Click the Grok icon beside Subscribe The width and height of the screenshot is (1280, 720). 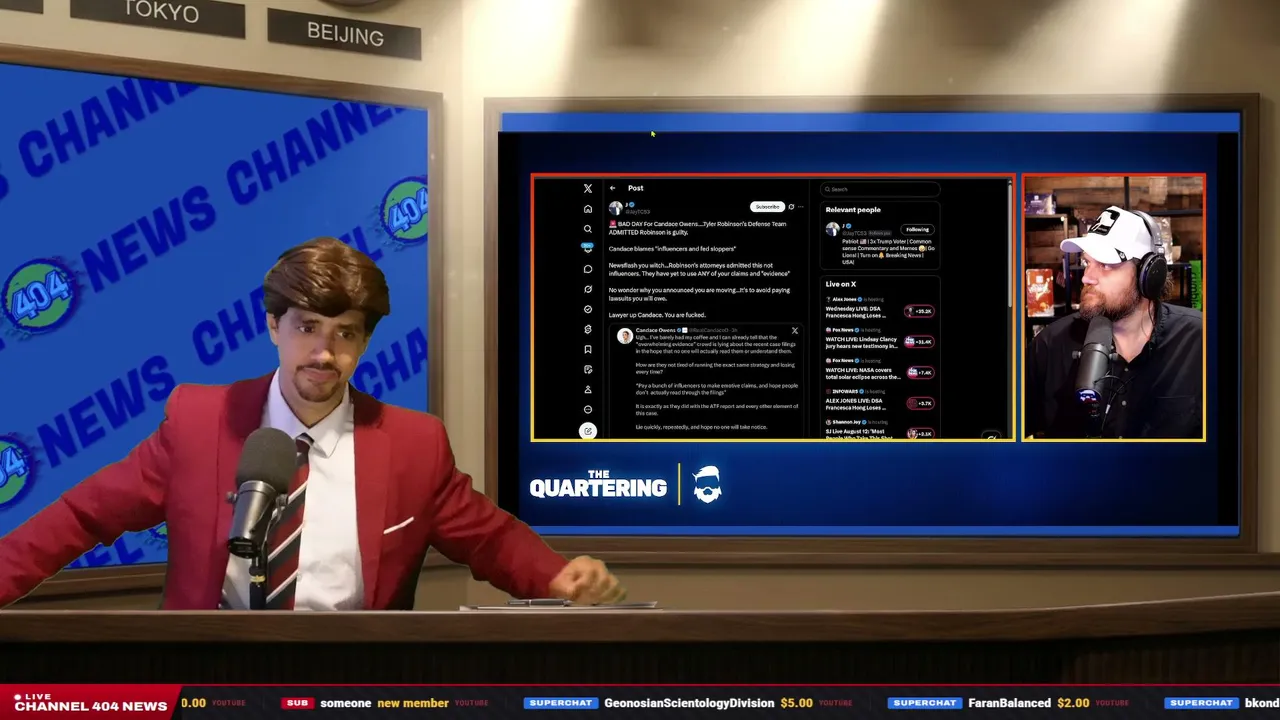(791, 207)
